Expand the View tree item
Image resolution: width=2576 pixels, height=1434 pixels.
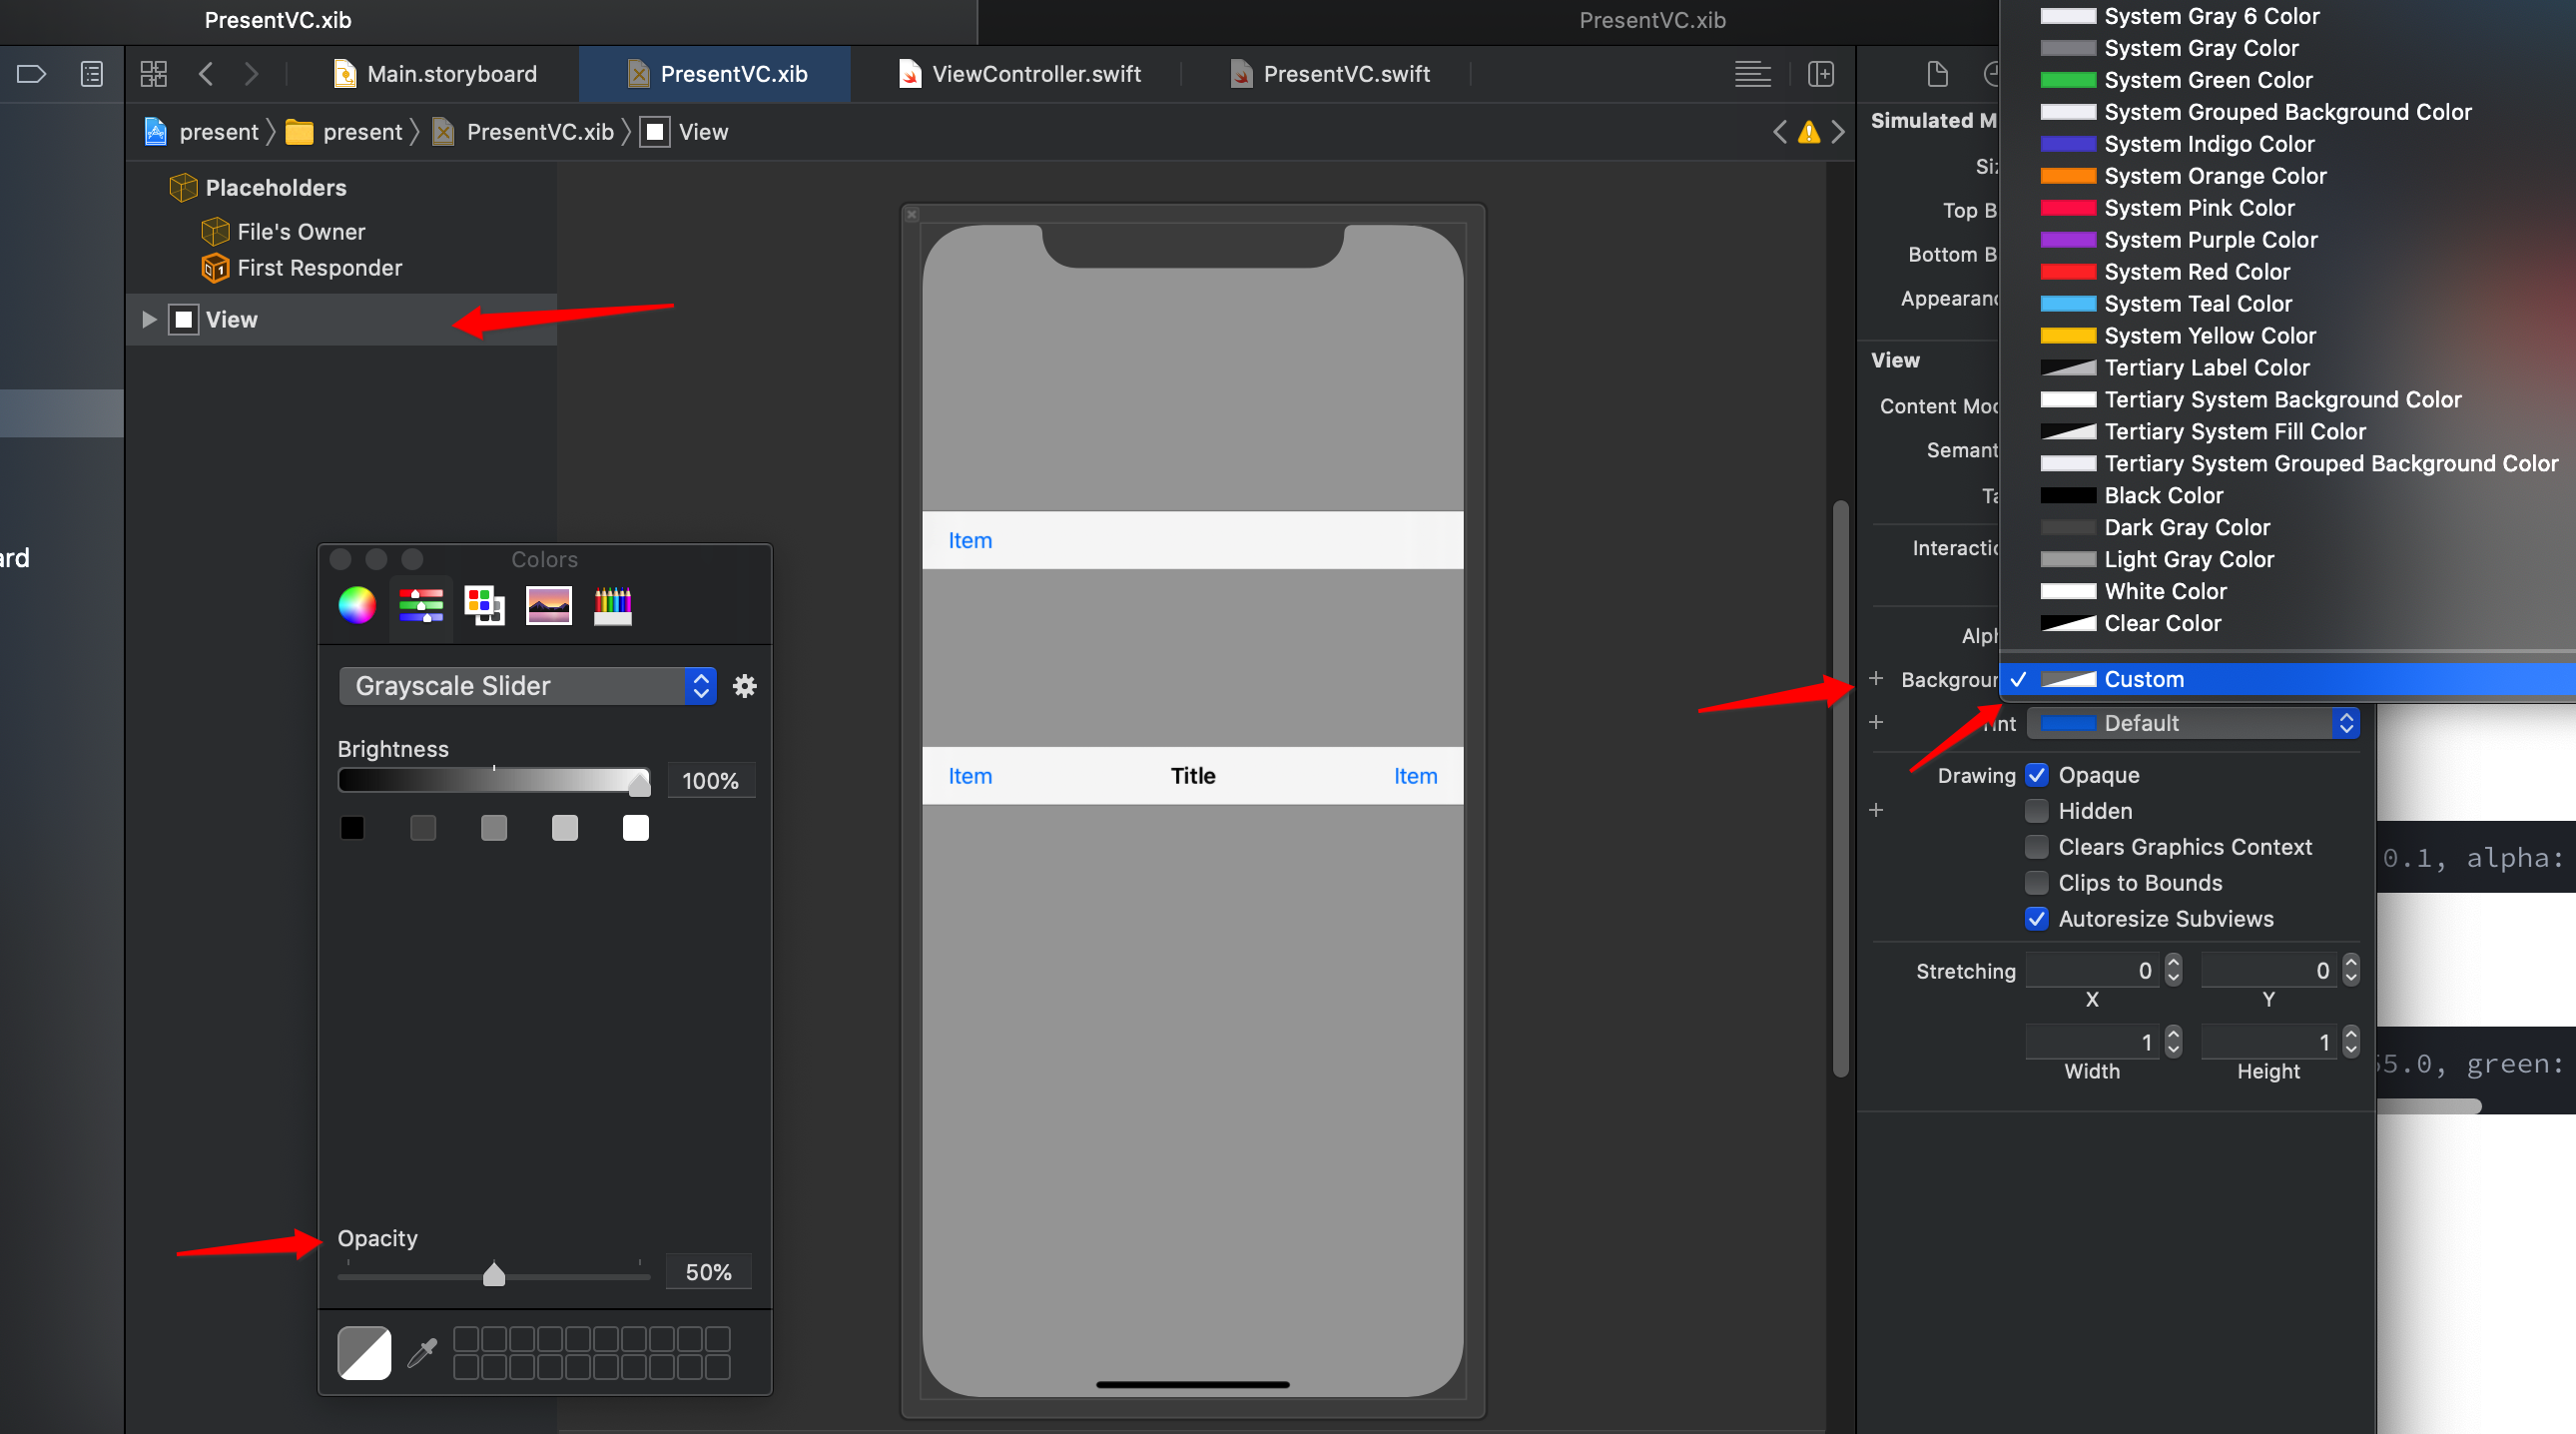149,320
